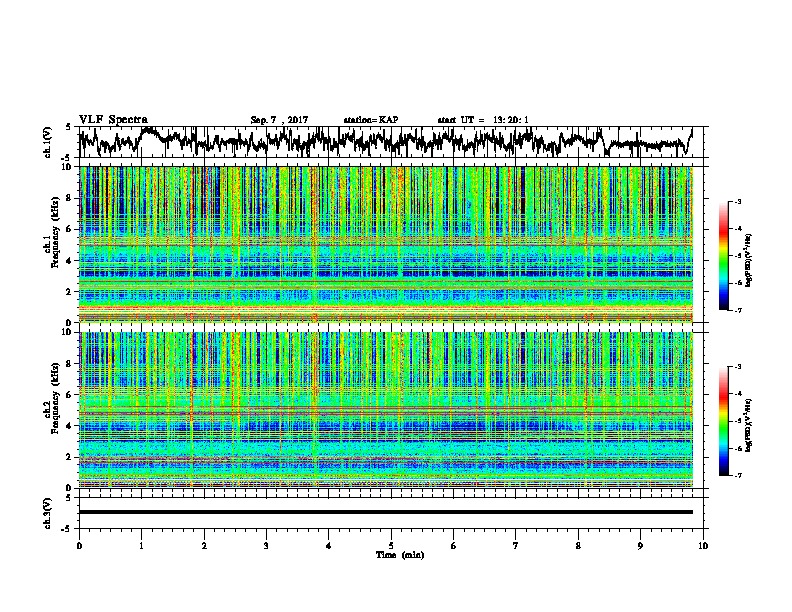Image resolution: width=792 pixels, height=612 pixels.
Task: Click the "-7" value on ch.2 colorbar
Action: [737, 475]
